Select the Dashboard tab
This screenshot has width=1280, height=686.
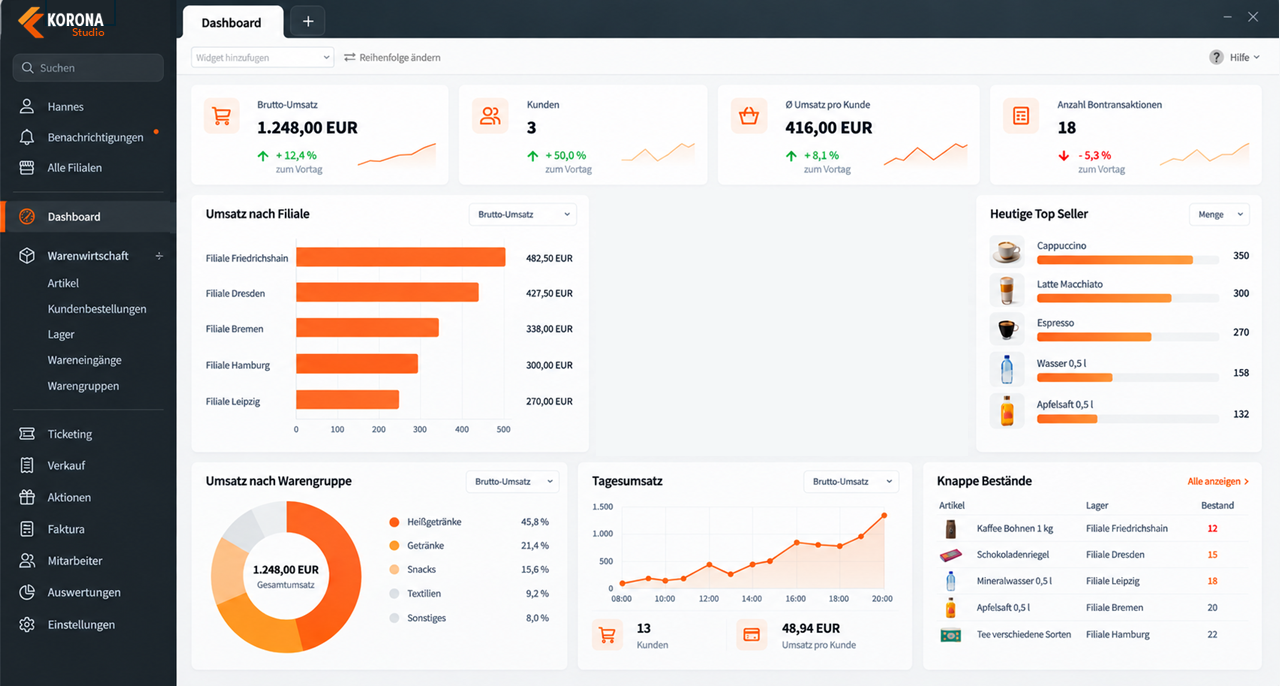232,22
